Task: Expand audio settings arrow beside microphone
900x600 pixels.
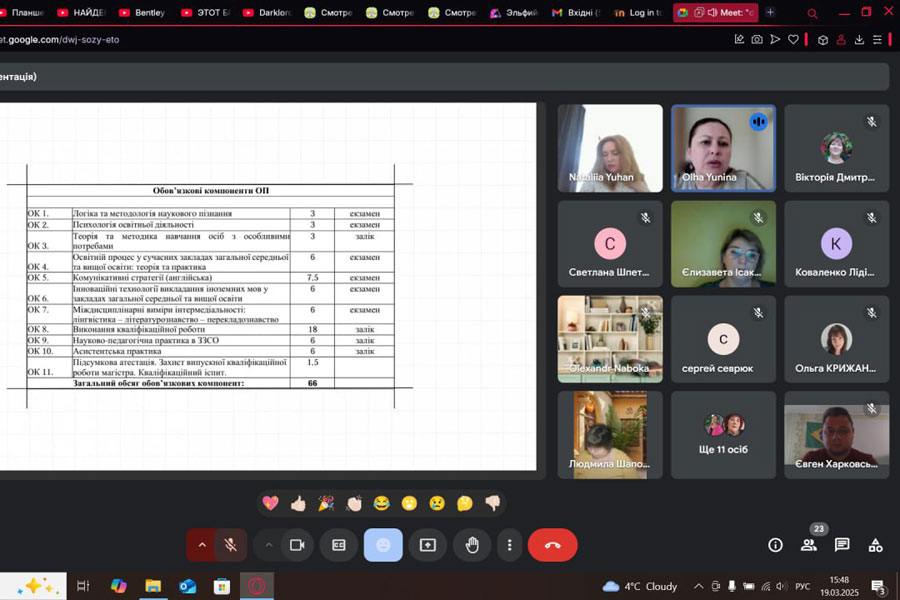Action: (202, 545)
